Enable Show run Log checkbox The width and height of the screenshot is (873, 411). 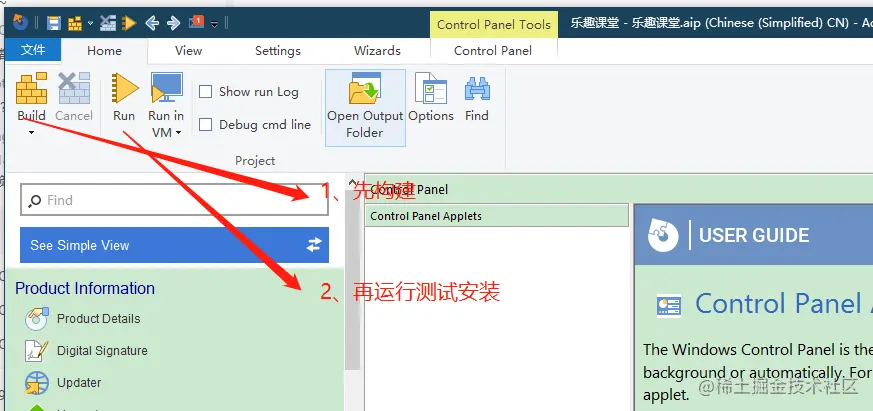click(205, 91)
